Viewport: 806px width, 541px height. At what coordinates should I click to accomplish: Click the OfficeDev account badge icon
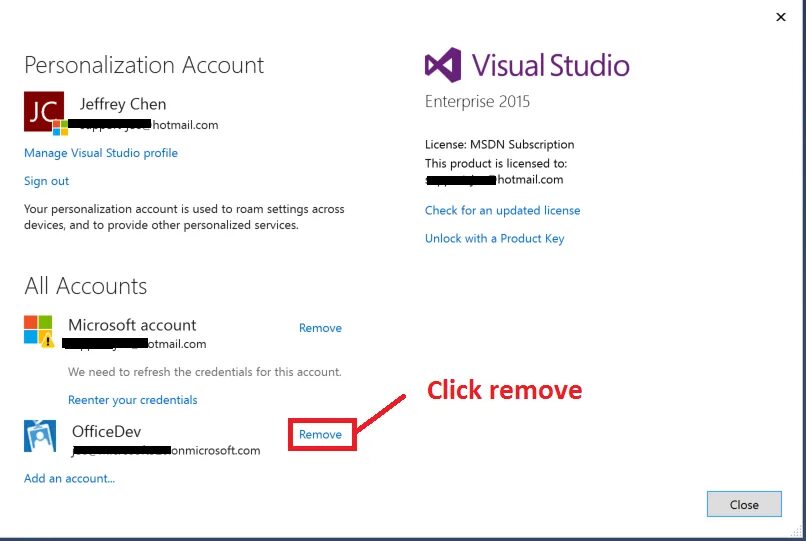tap(40, 436)
